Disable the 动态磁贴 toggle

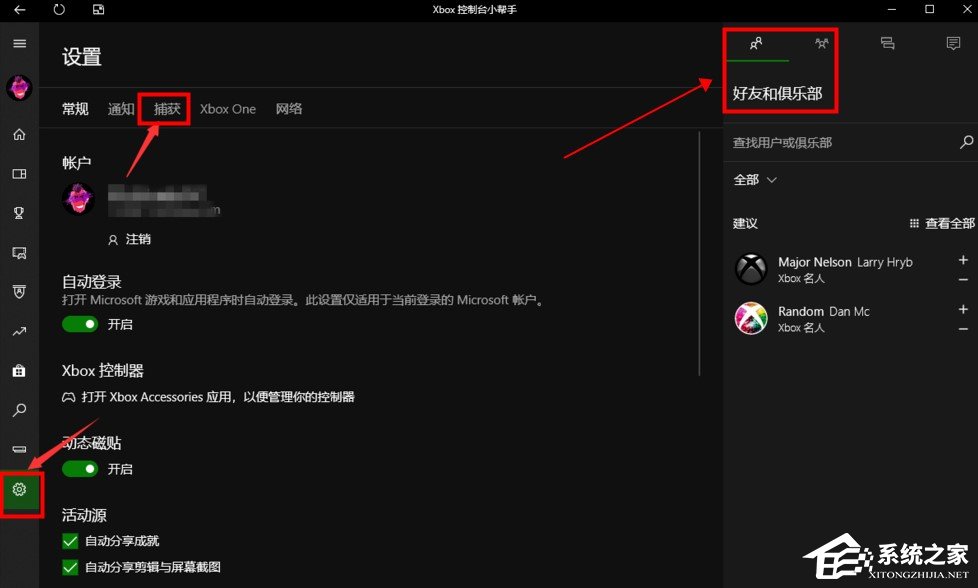80,469
